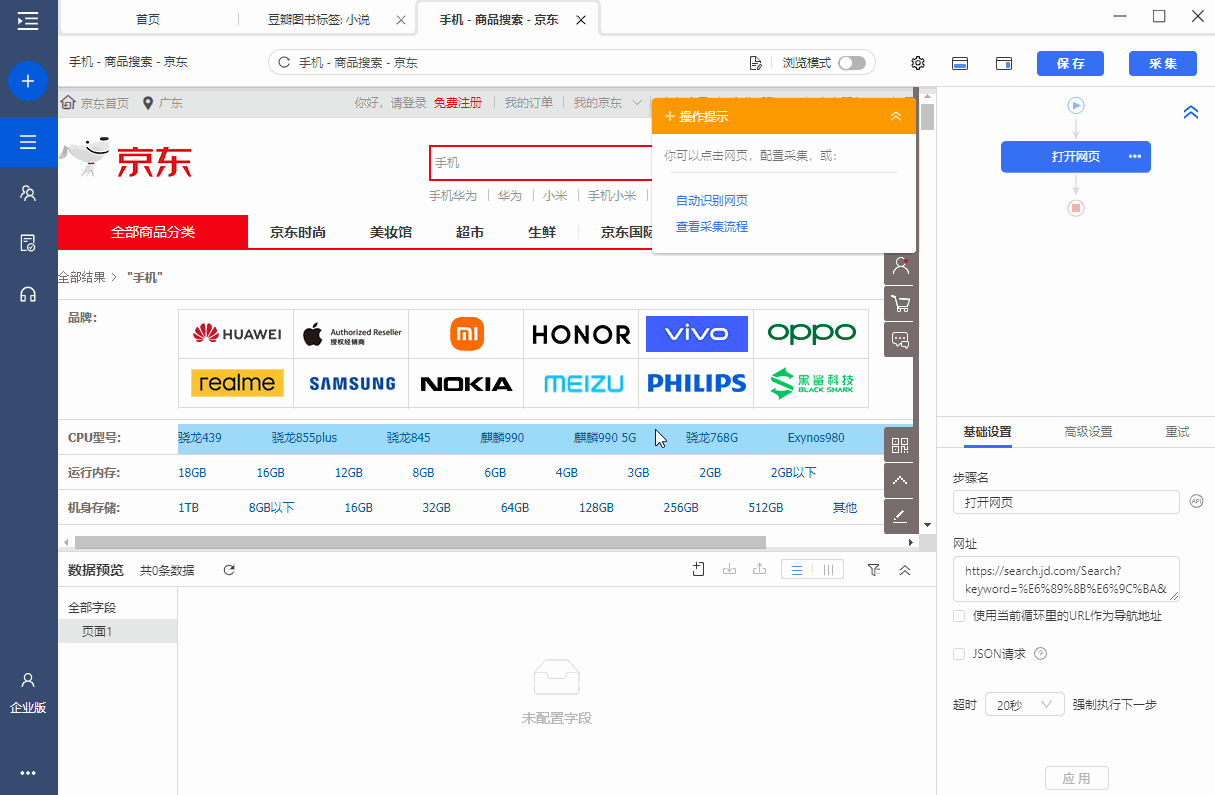Close the 手机 - 商品搜索 - 京东 tab

581,19
